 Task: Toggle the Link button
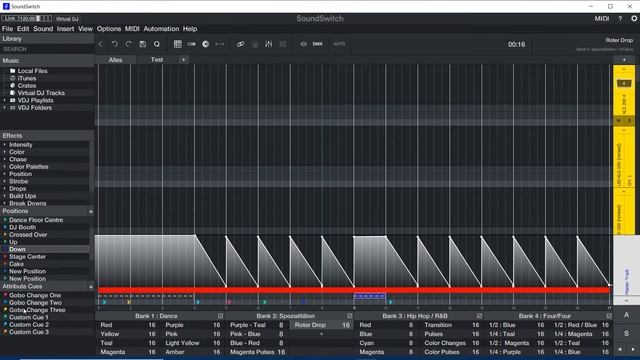pos(10,18)
